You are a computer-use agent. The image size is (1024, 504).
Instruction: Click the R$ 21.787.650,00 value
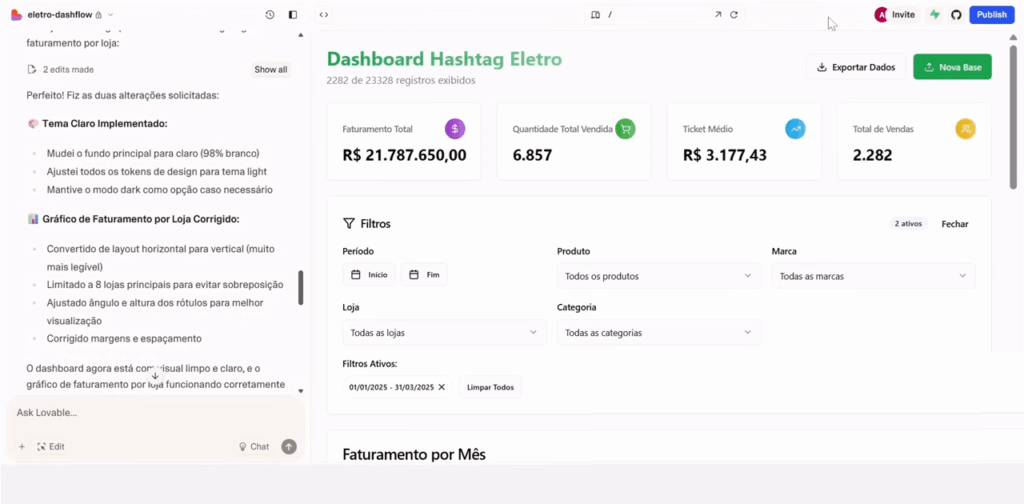pos(404,155)
